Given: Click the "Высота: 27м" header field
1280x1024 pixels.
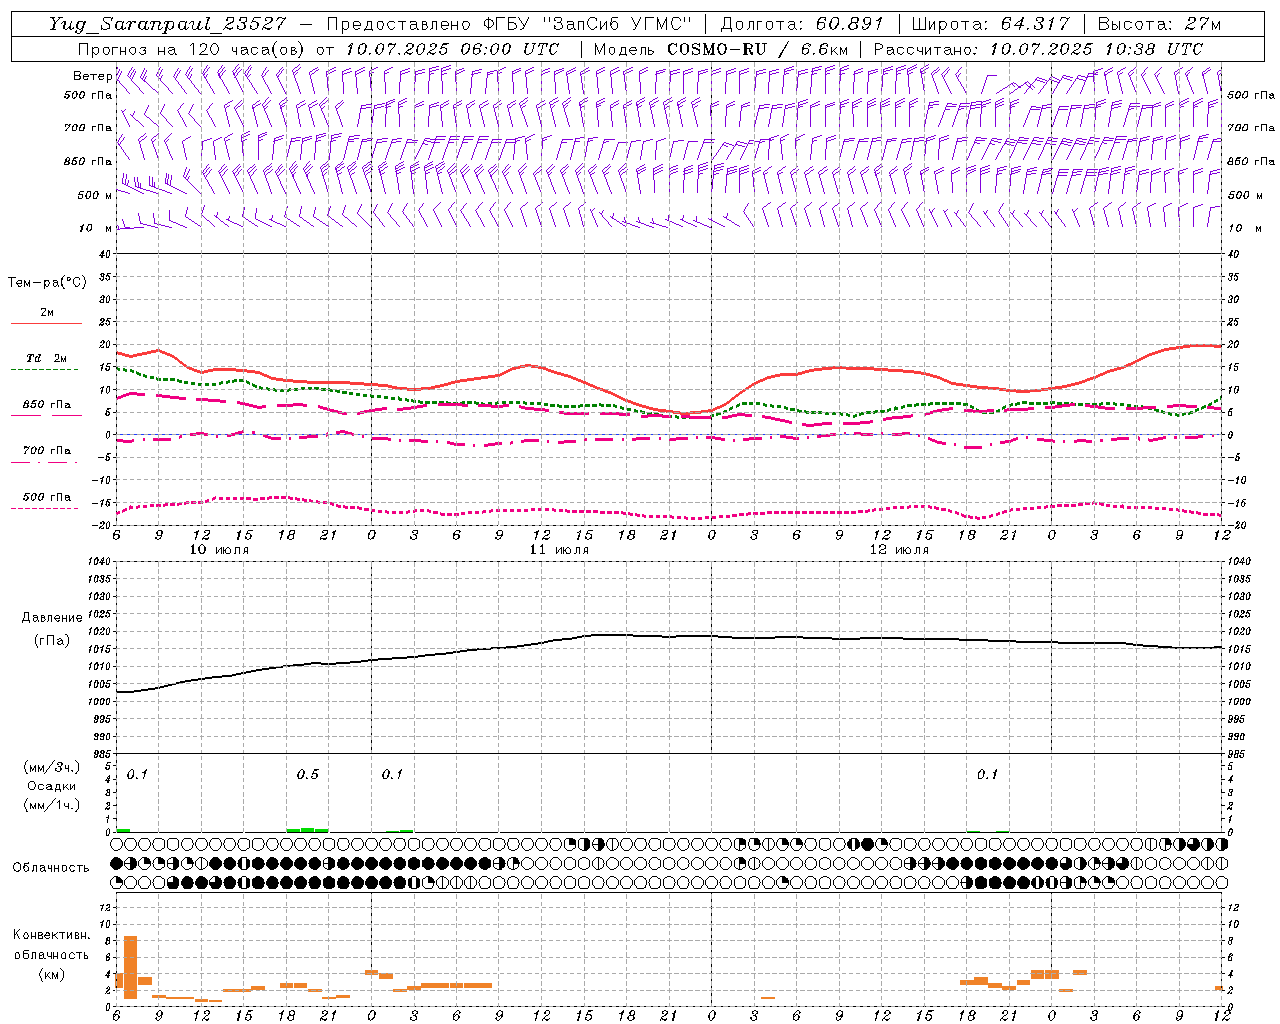Looking at the screenshot, I should tap(1159, 24).
